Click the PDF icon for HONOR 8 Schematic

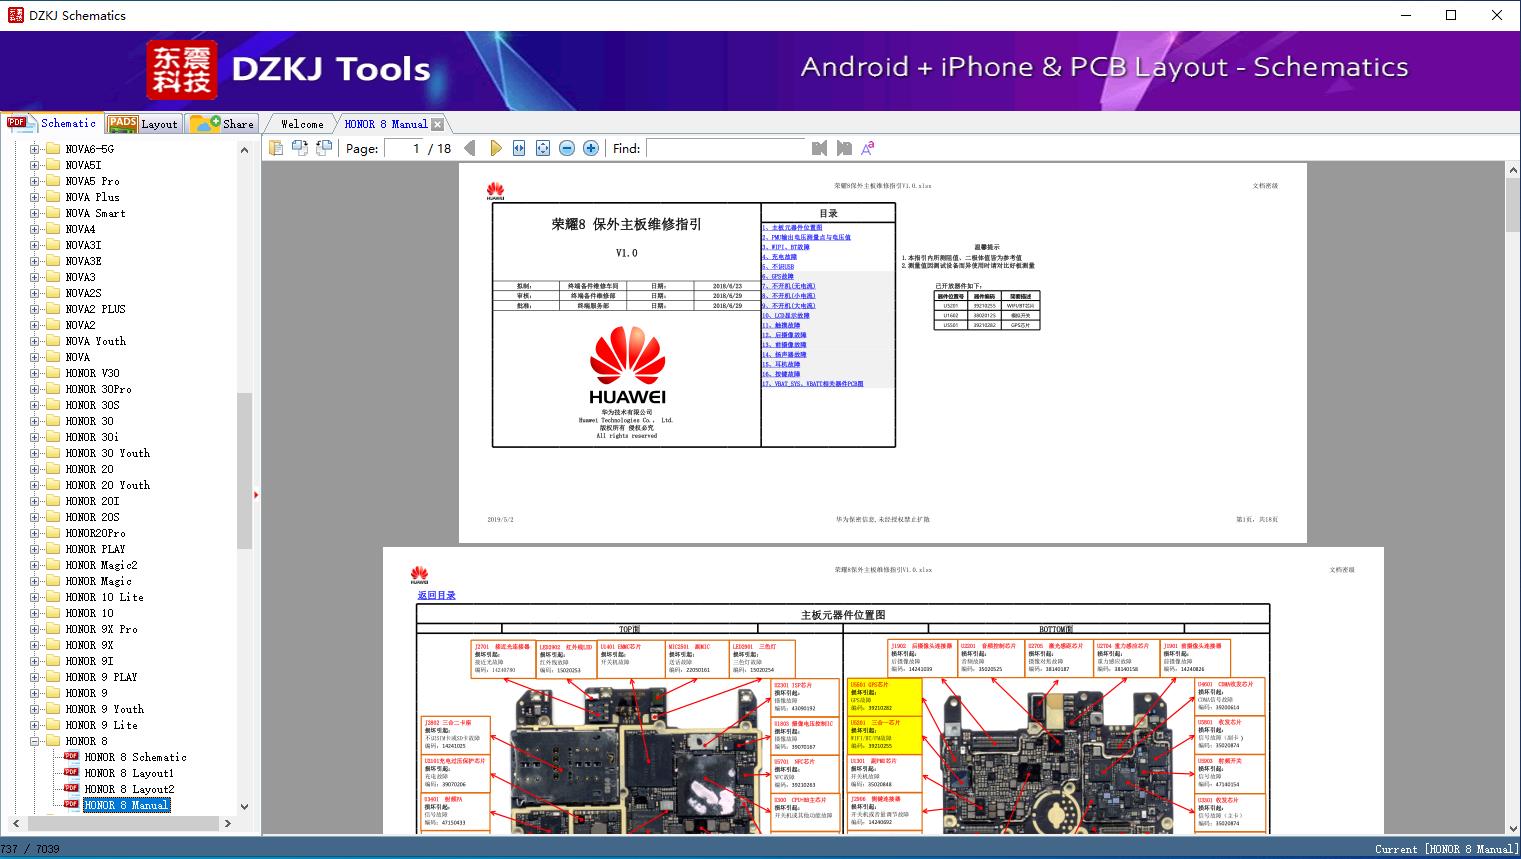coord(71,757)
